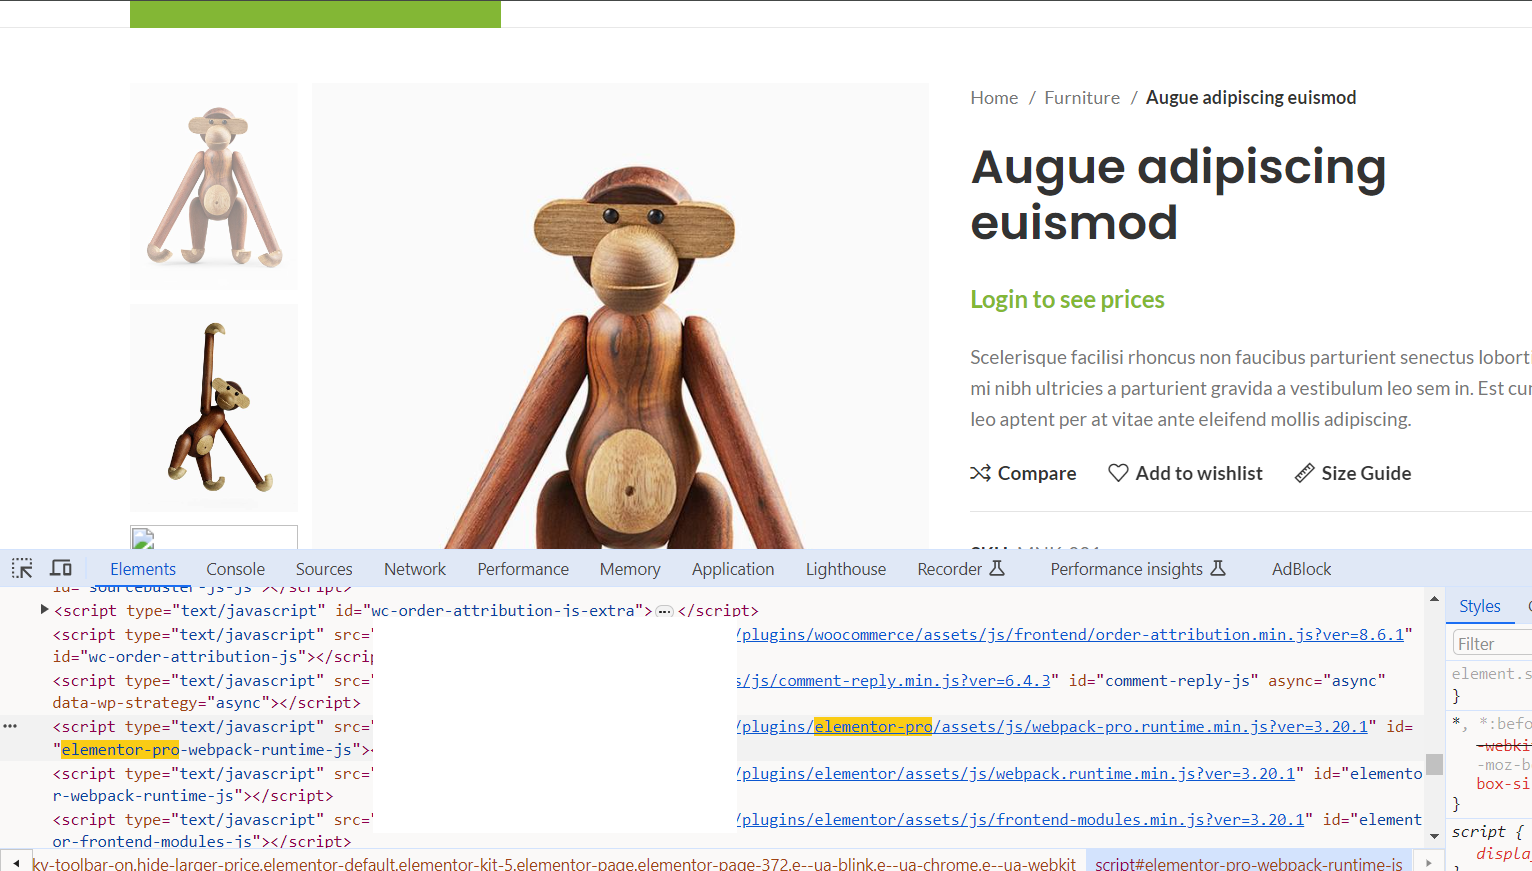This screenshot has height=871, width=1532.
Task: Go to Furniture breadcrumb link
Action: coord(1082,97)
